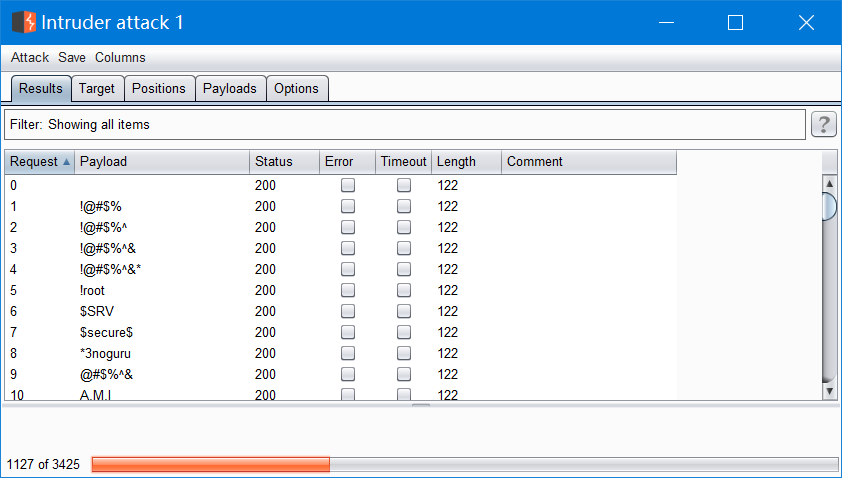Click the attack progress bar
The width and height of the screenshot is (842, 478).
(464, 465)
